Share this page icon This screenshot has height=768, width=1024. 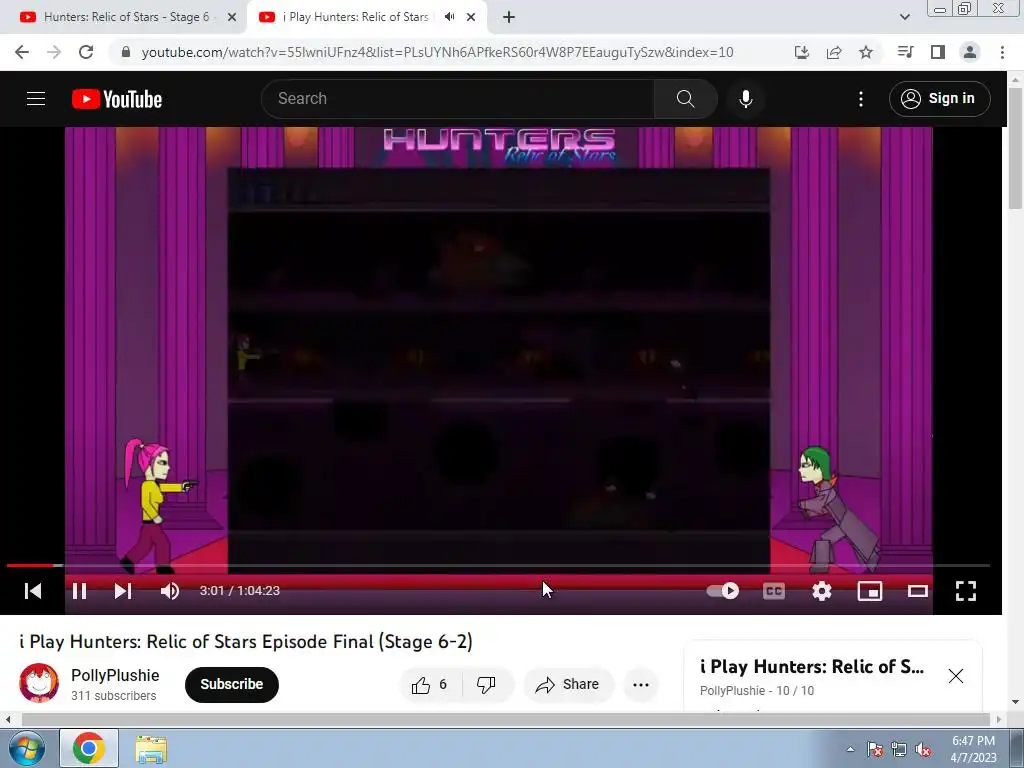coord(834,52)
